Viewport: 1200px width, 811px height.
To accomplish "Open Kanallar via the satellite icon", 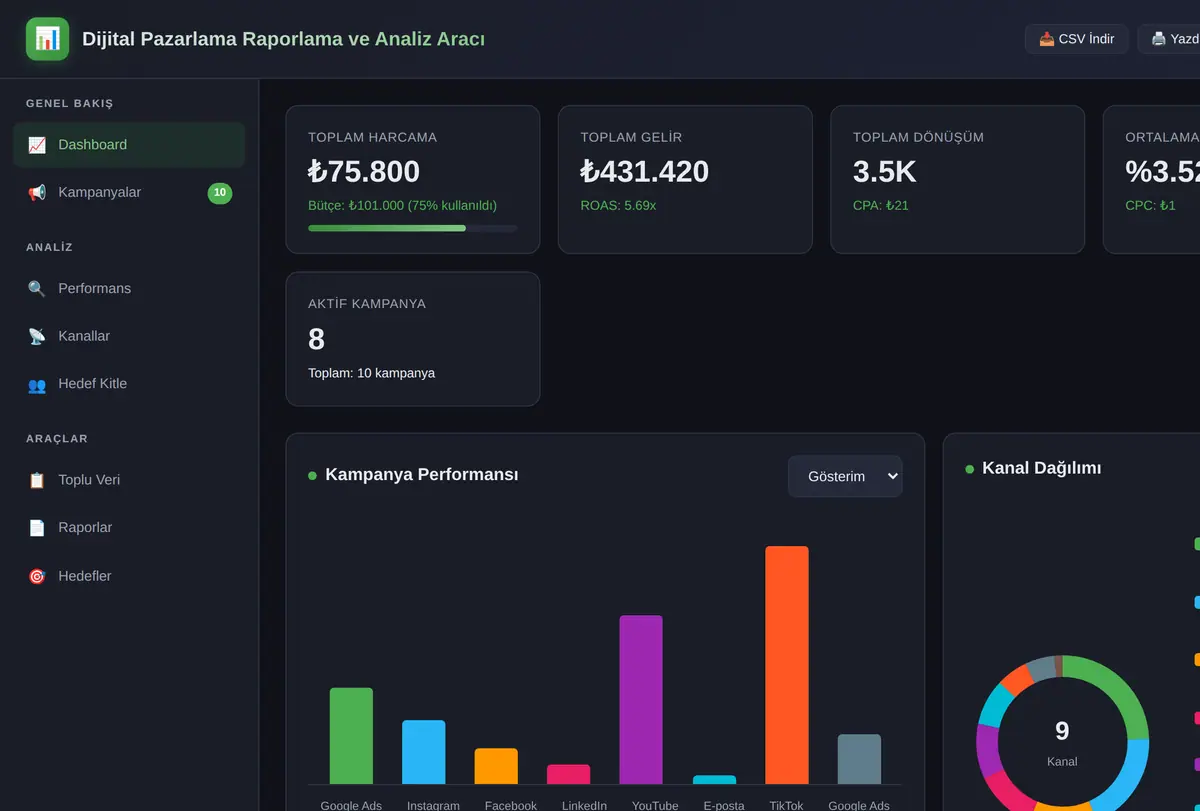I will (37, 337).
